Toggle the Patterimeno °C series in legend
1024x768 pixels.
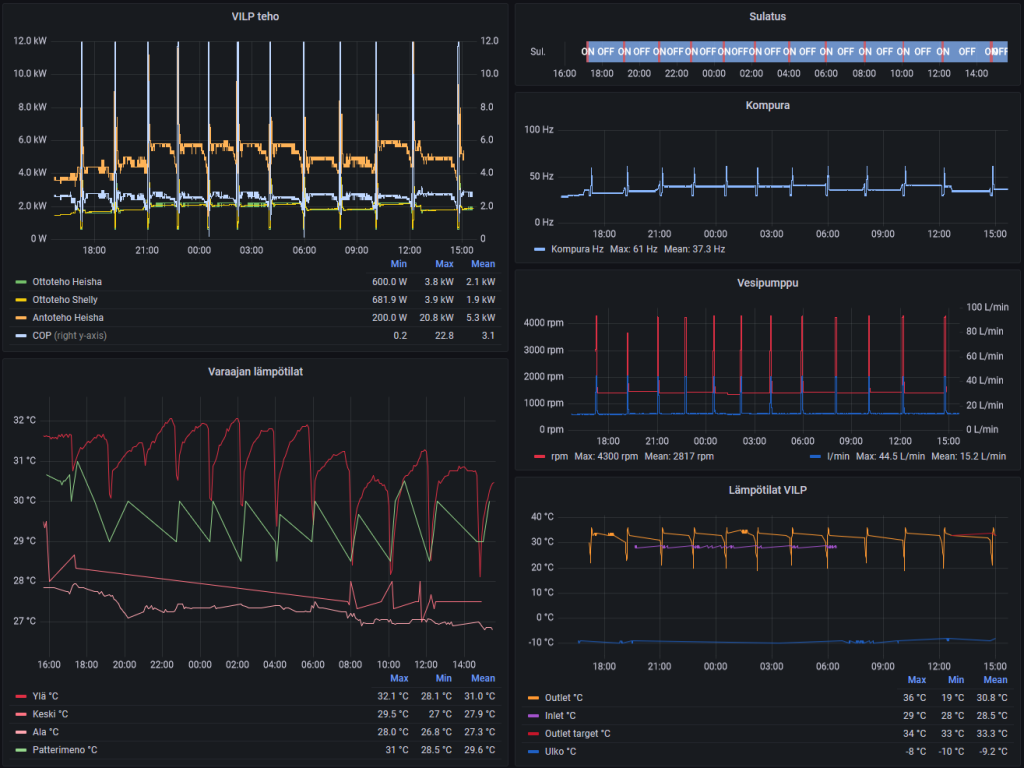click(x=64, y=749)
